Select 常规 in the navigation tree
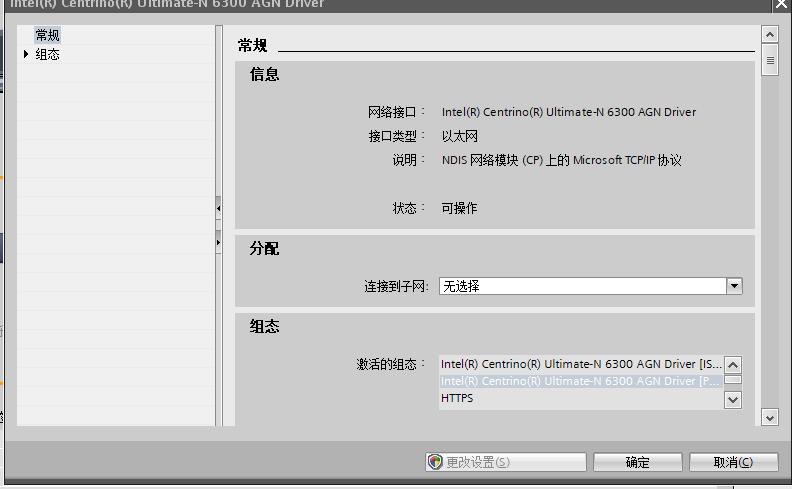This screenshot has width=792, height=489. coord(47,36)
